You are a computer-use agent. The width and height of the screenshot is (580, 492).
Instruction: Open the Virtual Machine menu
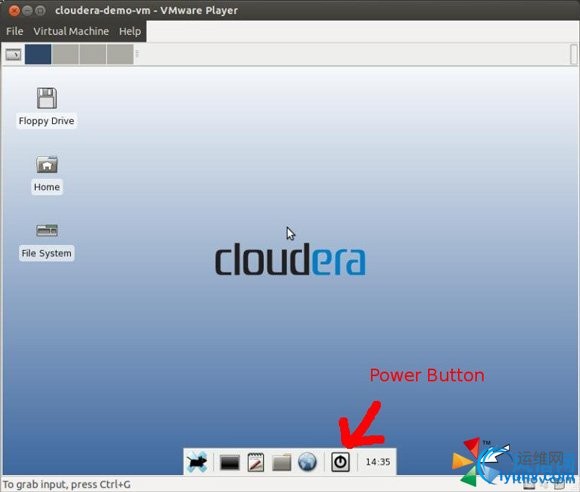click(x=71, y=31)
